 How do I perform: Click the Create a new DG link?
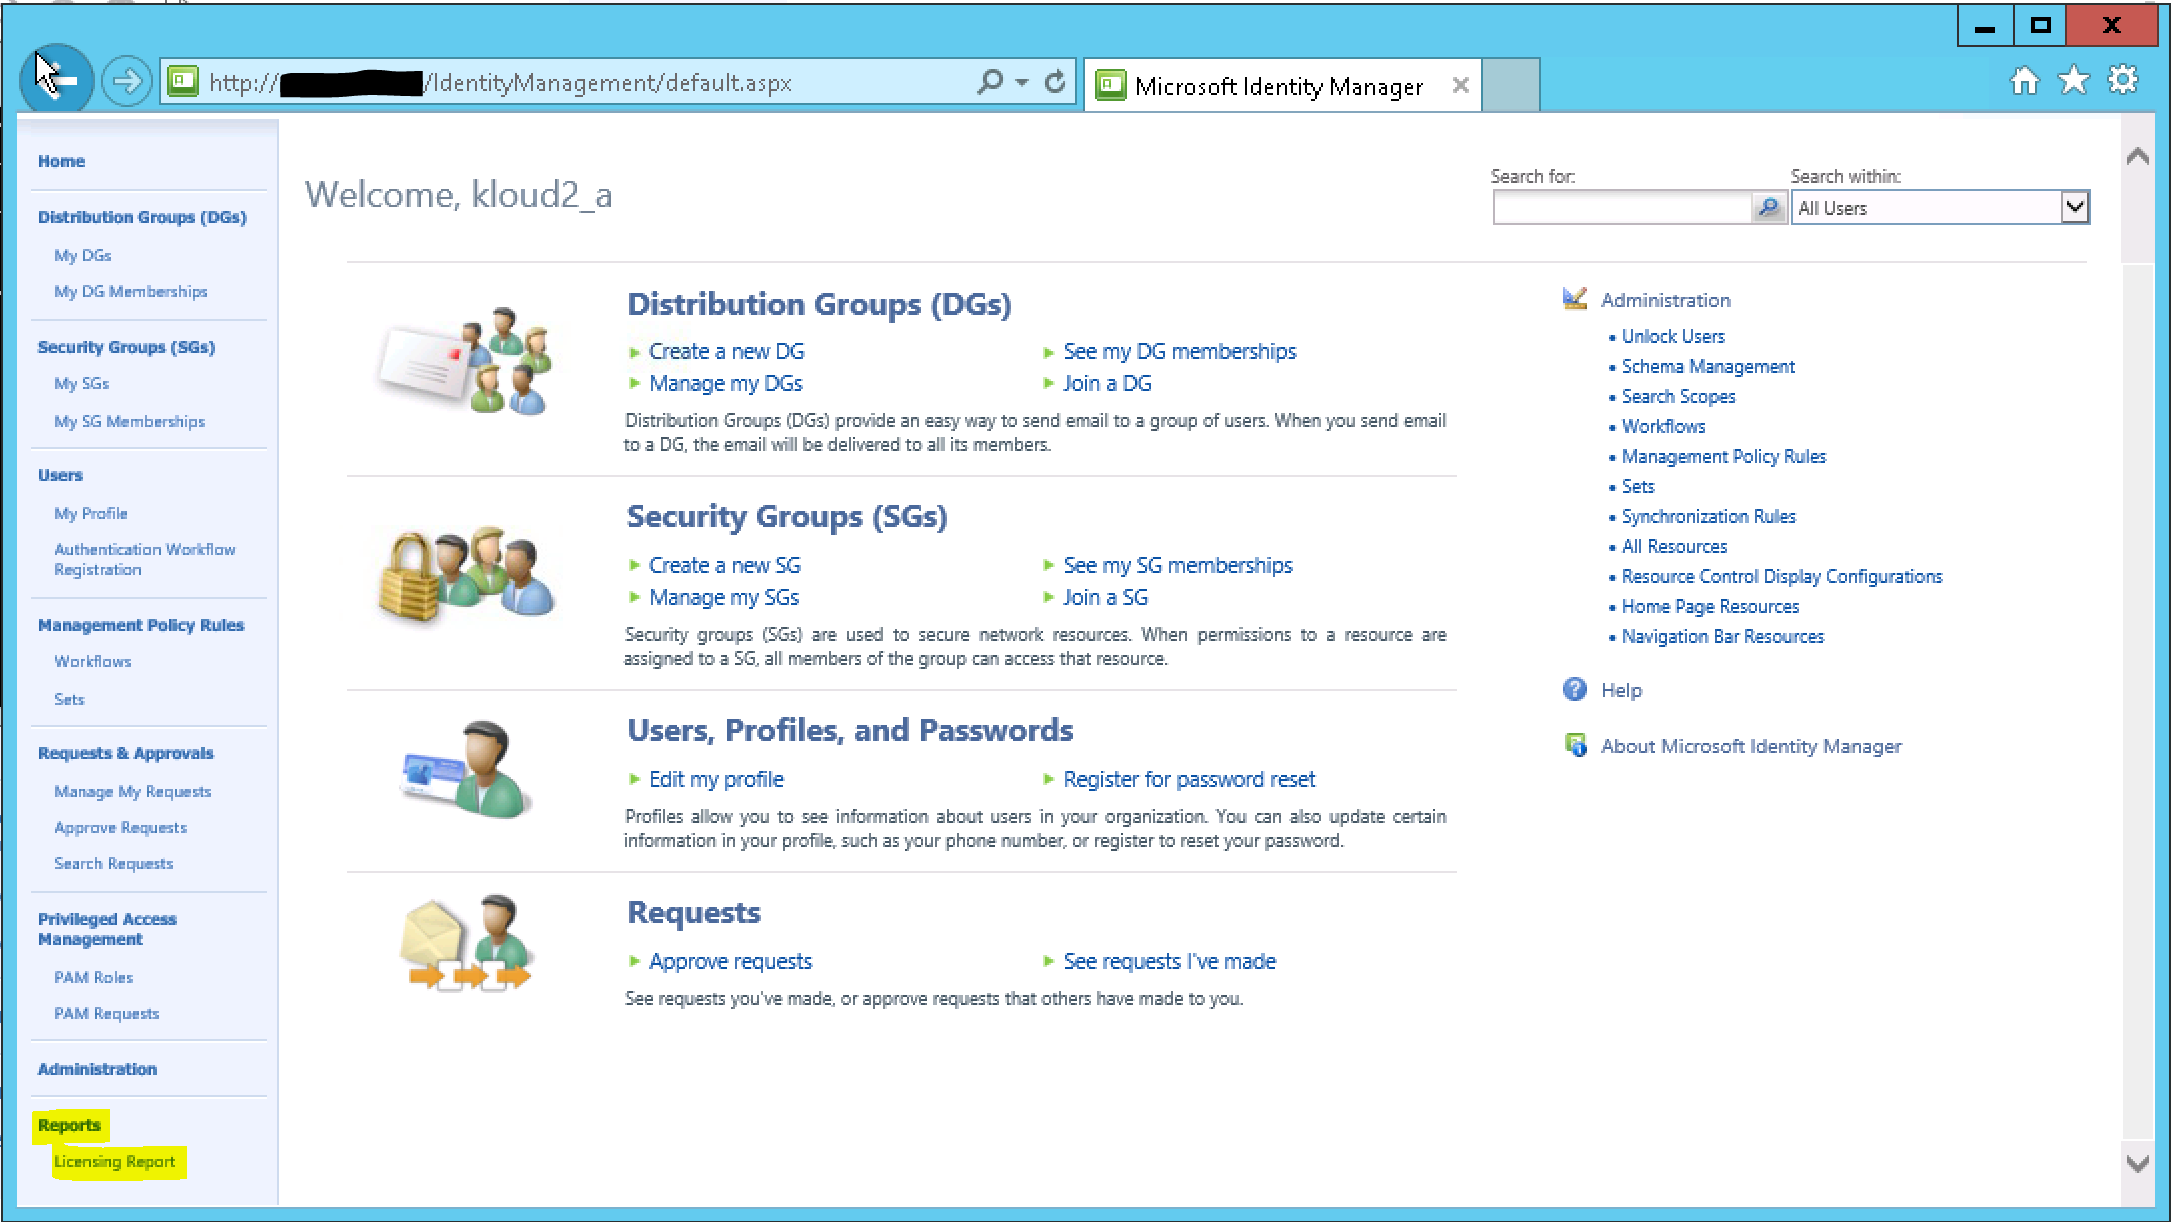pyautogui.click(x=726, y=352)
